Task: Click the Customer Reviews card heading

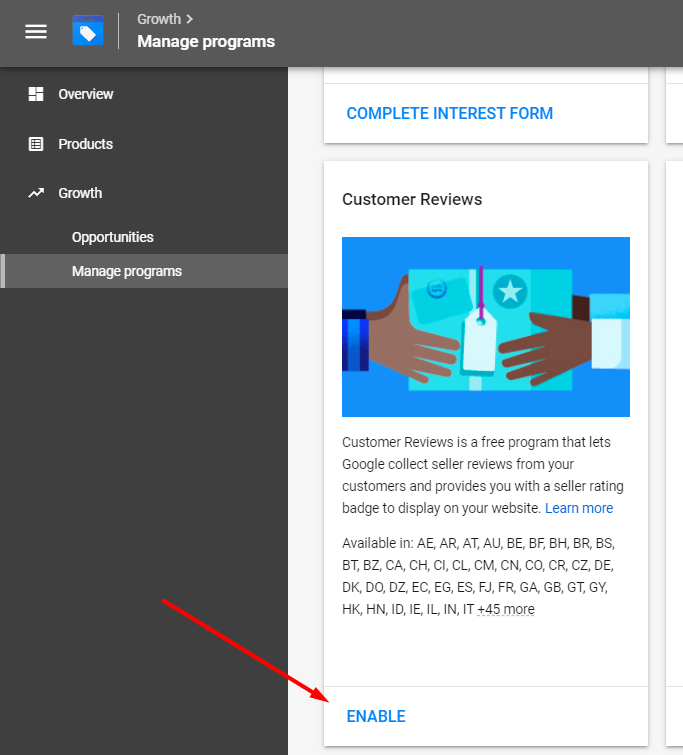Action: click(412, 199)
